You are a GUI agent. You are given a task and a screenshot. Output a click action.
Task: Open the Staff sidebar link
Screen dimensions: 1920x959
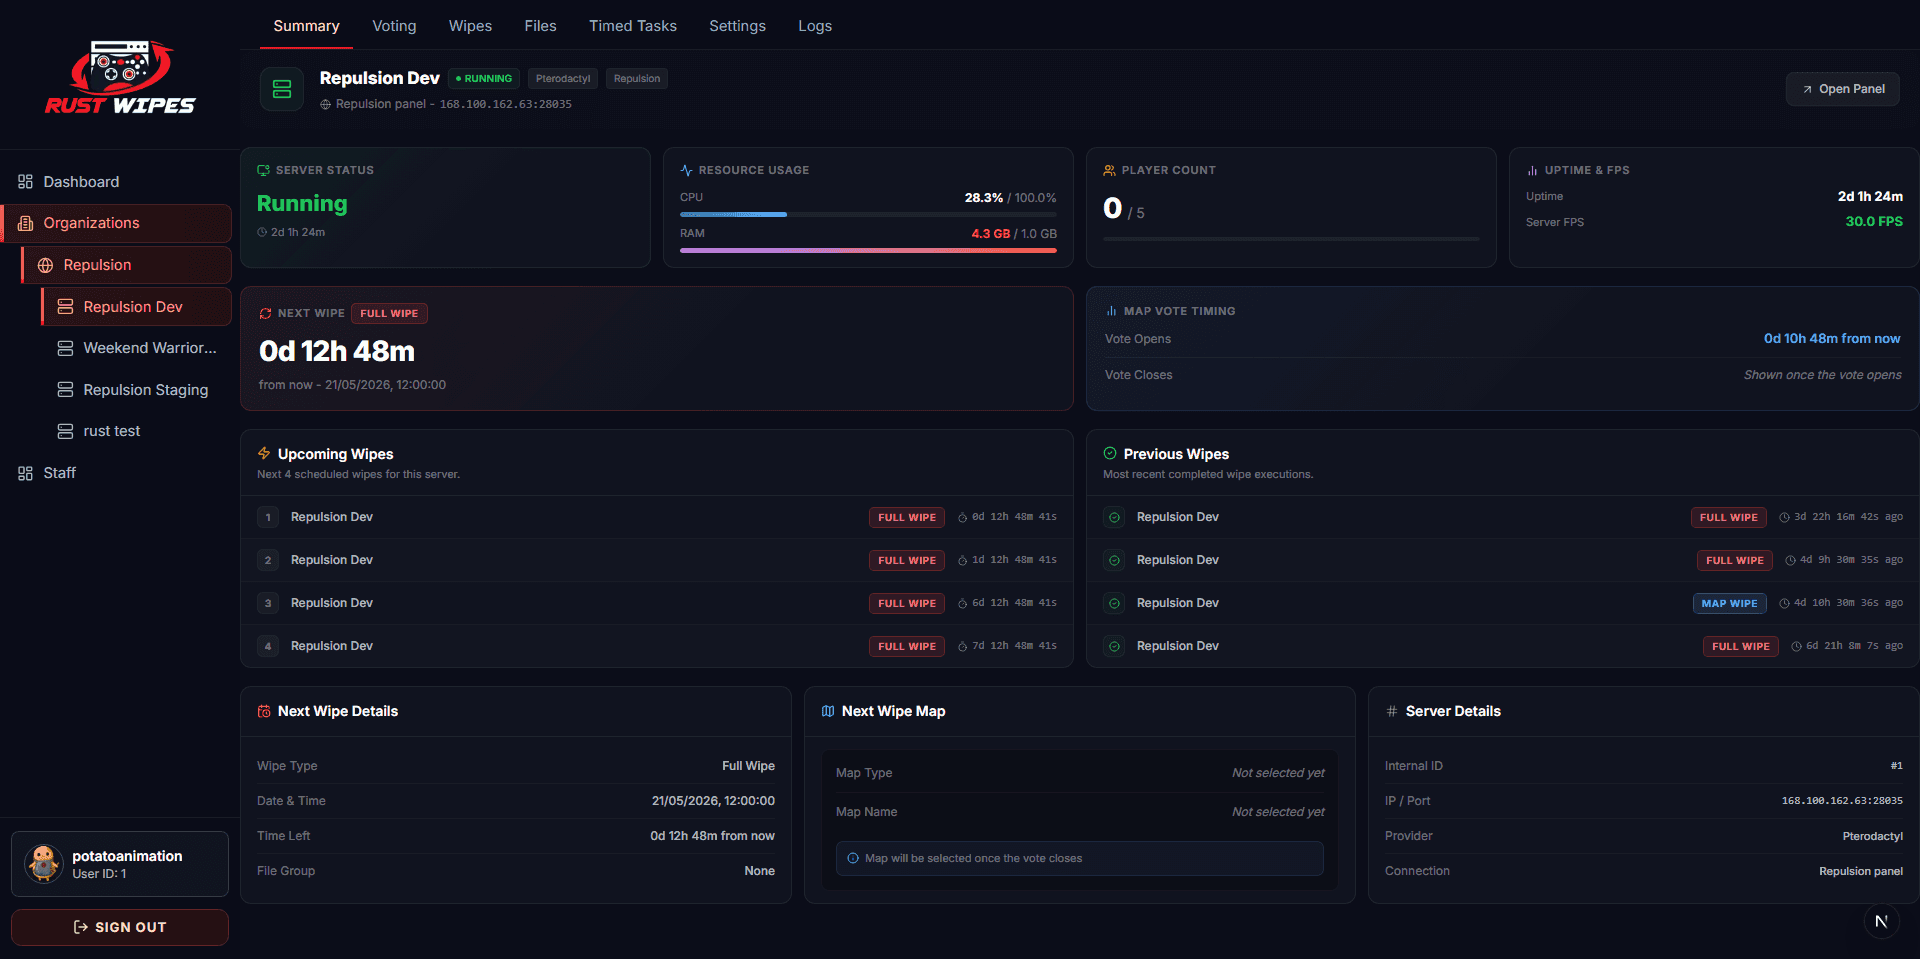coord(116,473)
